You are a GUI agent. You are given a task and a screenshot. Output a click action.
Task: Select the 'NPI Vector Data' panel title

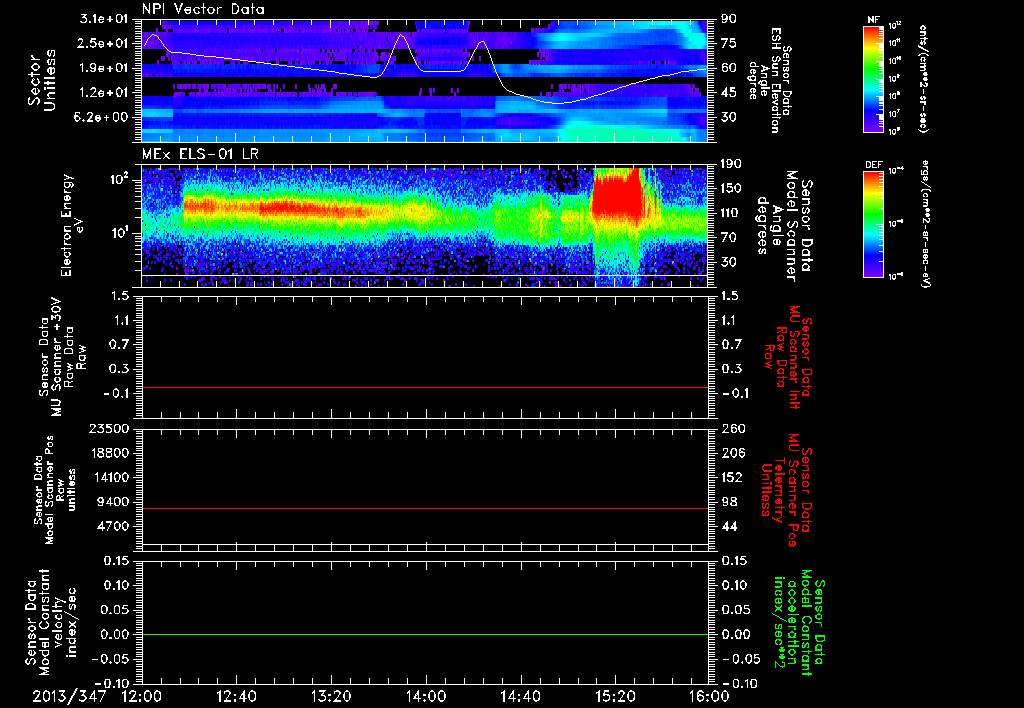pyautogui.click(x=203, y=9)
